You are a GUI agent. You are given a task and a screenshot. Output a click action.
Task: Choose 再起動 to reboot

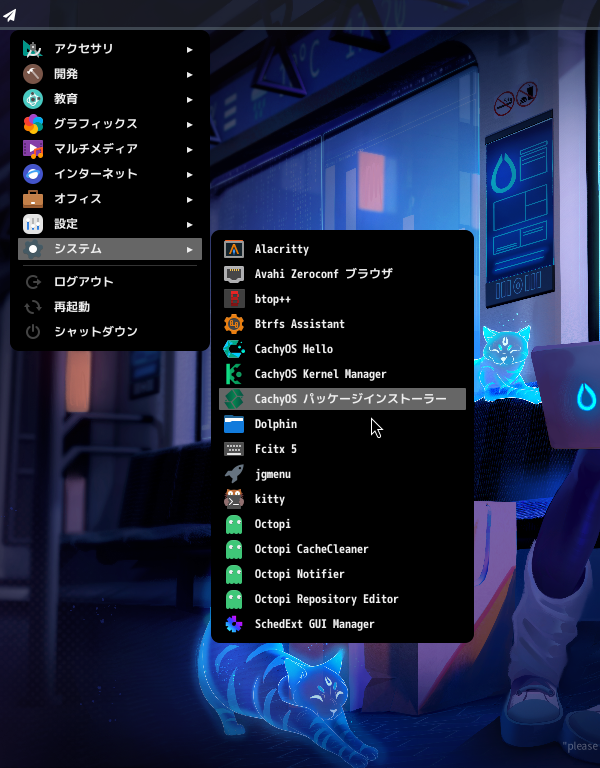click(110, 307)
